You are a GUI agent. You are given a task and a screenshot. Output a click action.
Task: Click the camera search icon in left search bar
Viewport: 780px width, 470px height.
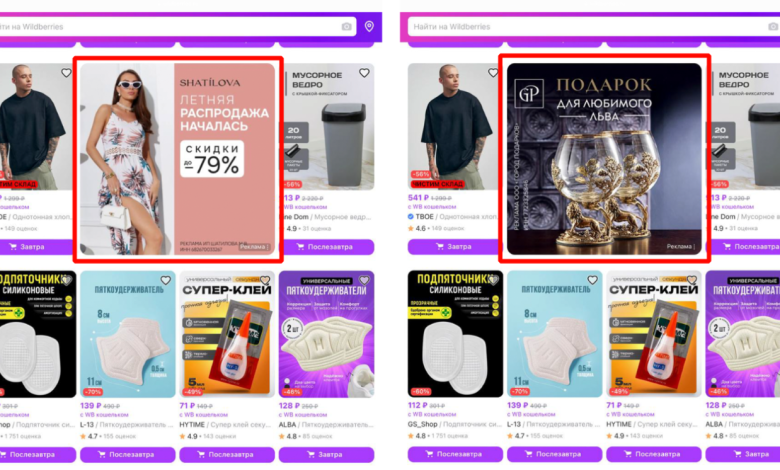click(x=346, y=26)
